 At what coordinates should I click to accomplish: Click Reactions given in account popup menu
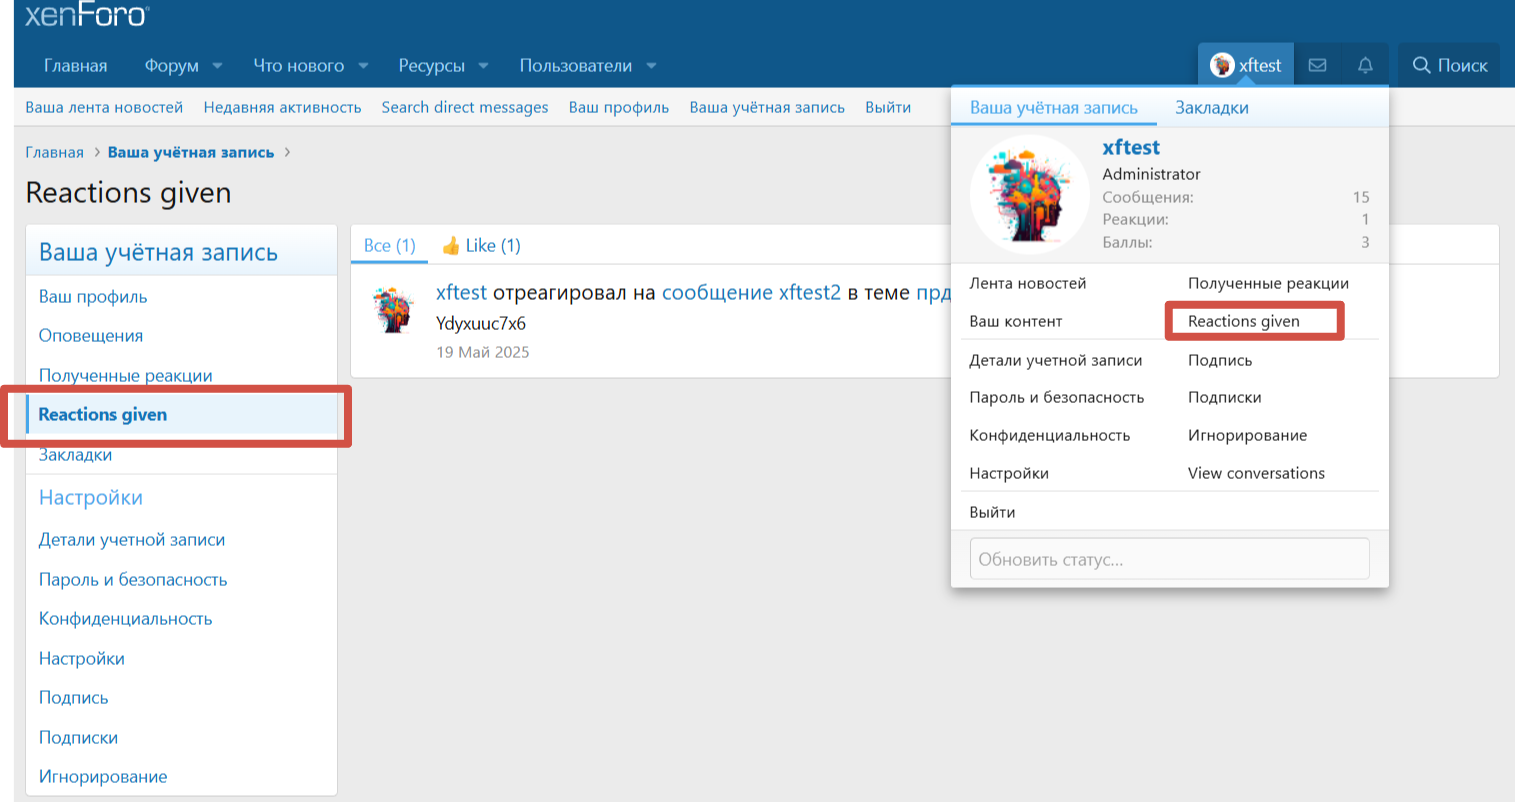(x=1243, y=321)
